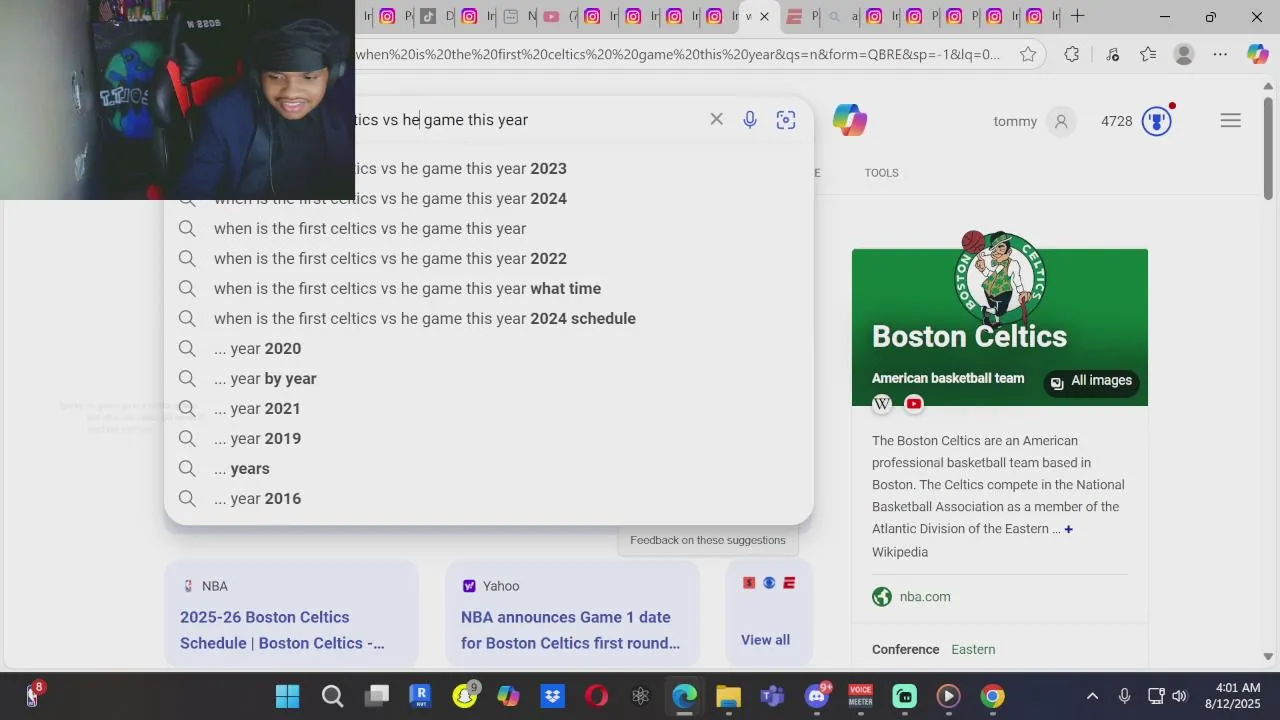Clear the search box with the X icon
The height and width of the screenshot is (720, 1280).
[x=716, y=119]
